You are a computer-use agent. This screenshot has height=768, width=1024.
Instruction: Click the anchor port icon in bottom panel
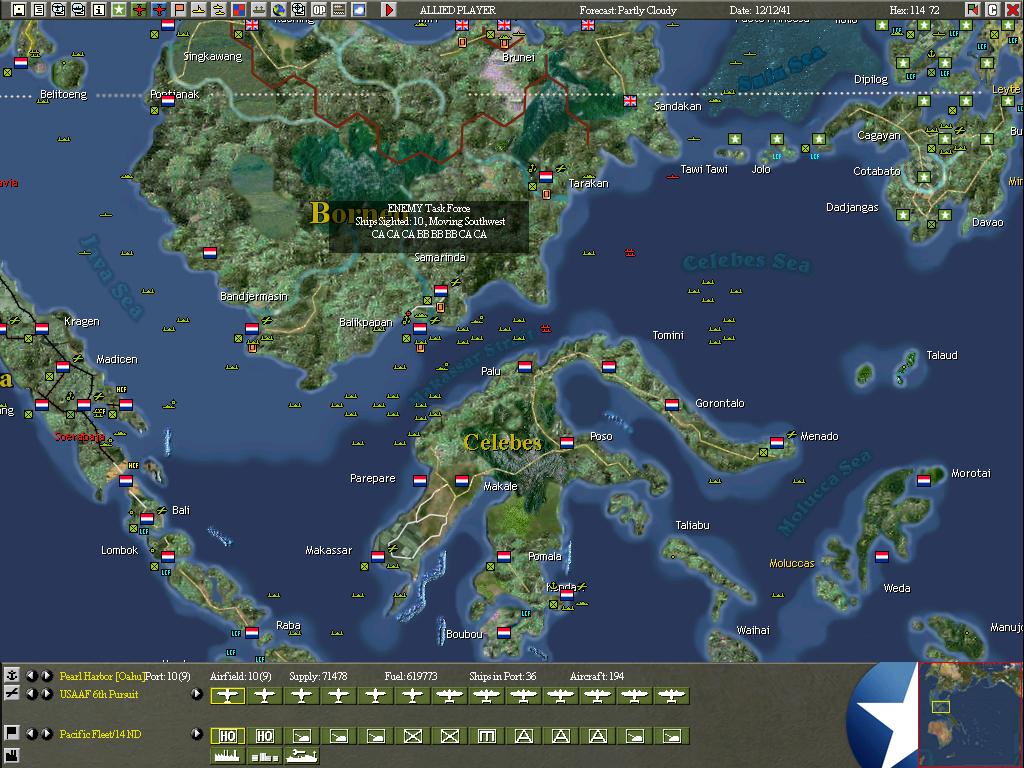click(x=11, y=675)
